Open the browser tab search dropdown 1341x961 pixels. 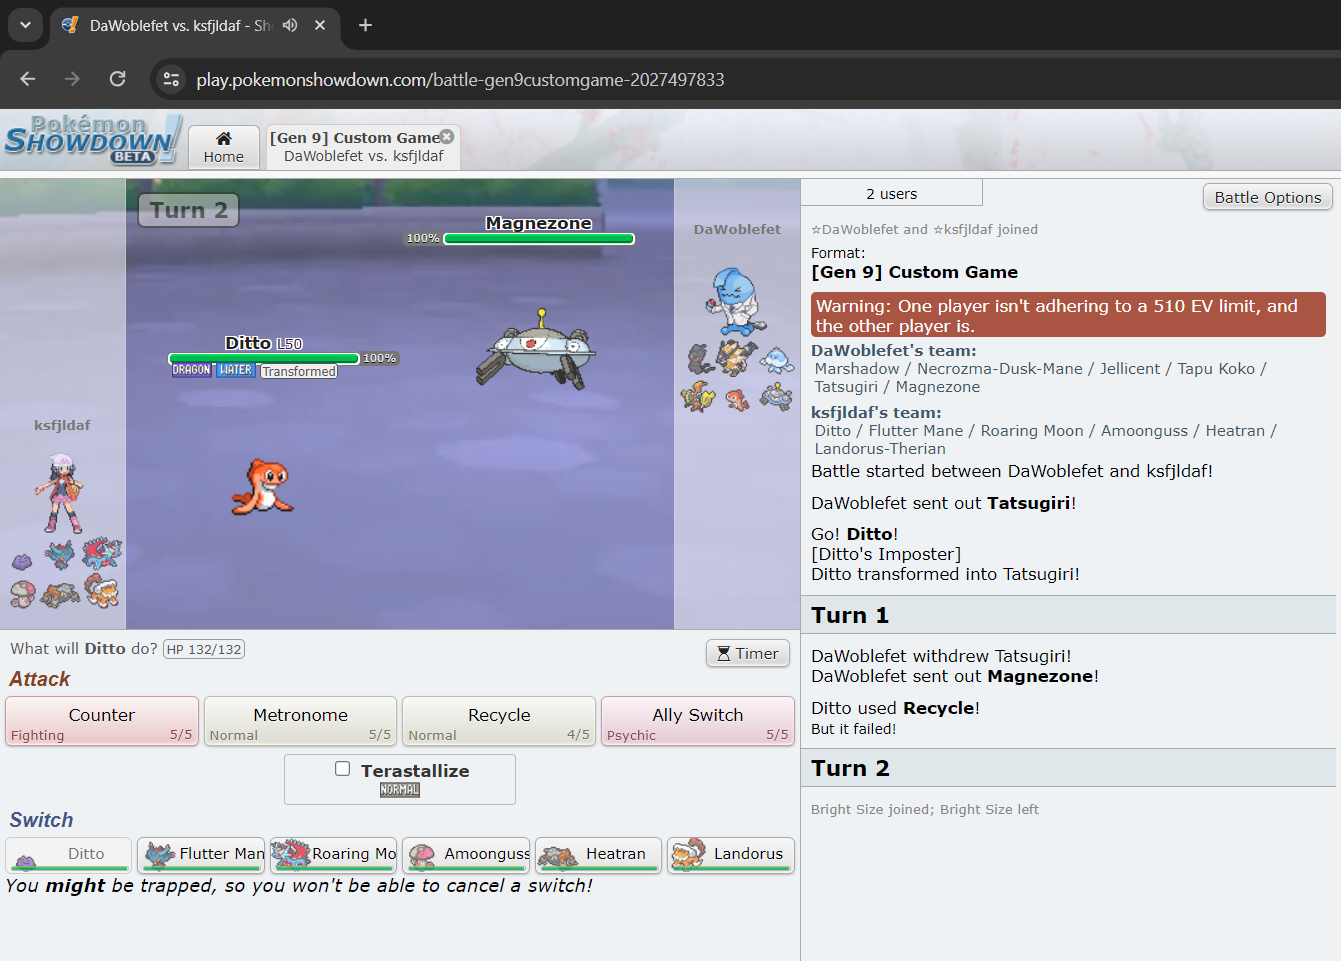click(x=25, y=25)
